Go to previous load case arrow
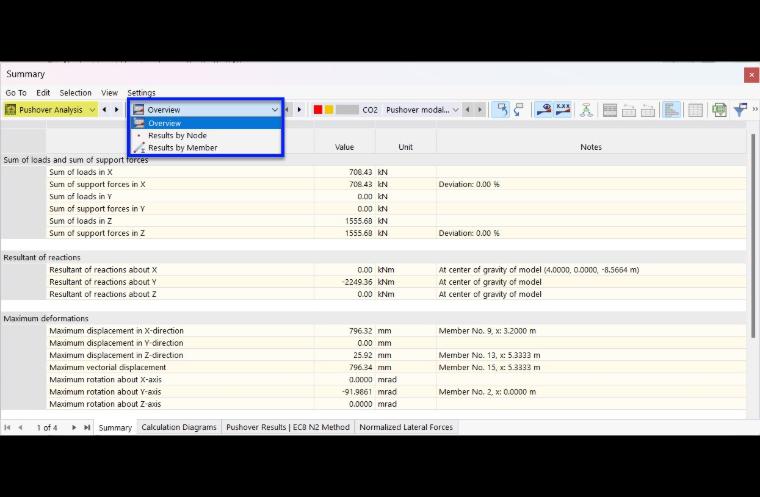This screenshot has width=760, height=497. pyautogui.click(x=468, y=110)
